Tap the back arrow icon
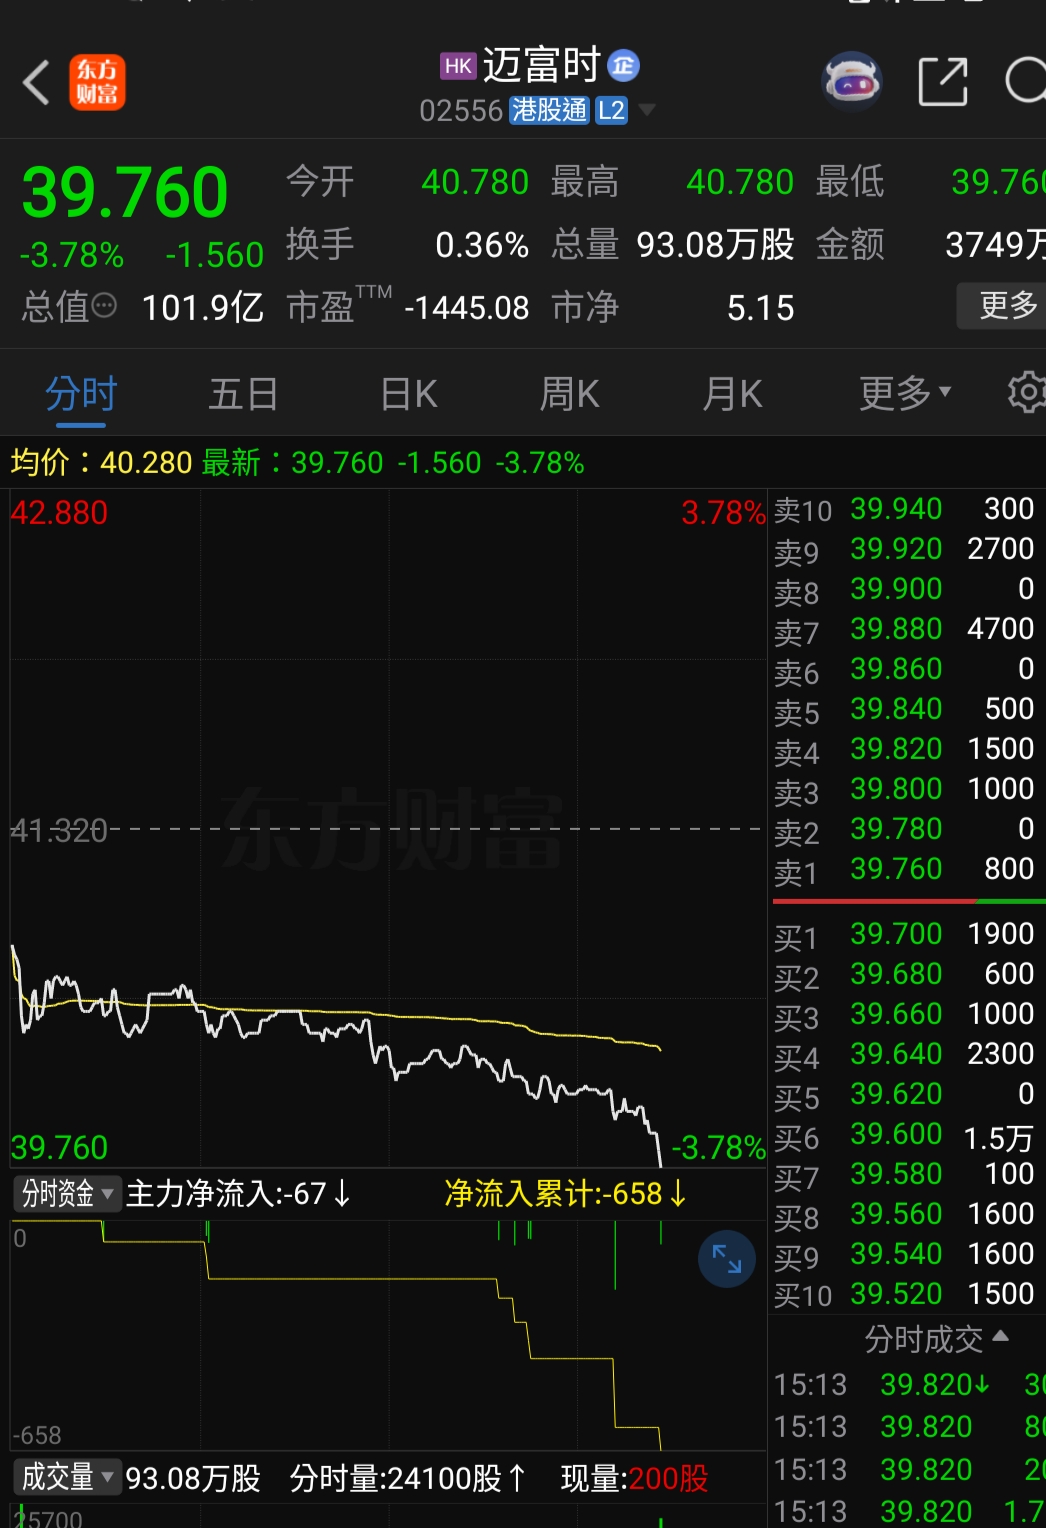Viewport: 1046px width, 1528px height. 36,82
